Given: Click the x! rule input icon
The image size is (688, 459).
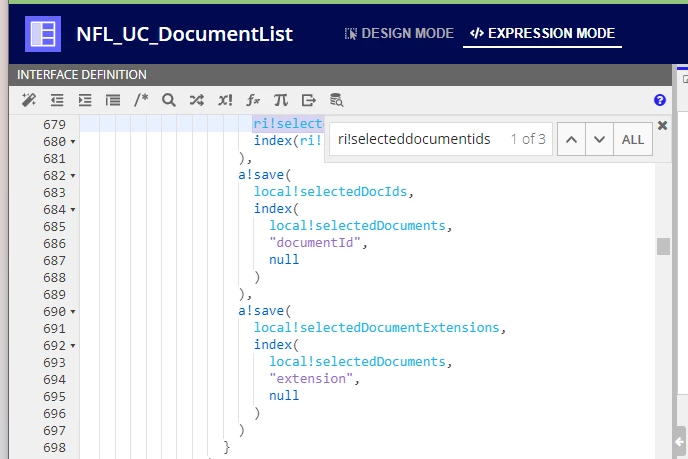Looking at the screenshot, I should coord(225,100).
